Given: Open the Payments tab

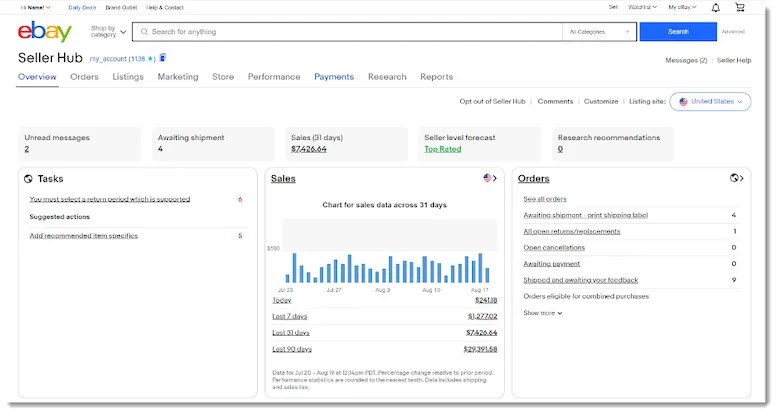Looking at the screenshot, I should point(334,77).
